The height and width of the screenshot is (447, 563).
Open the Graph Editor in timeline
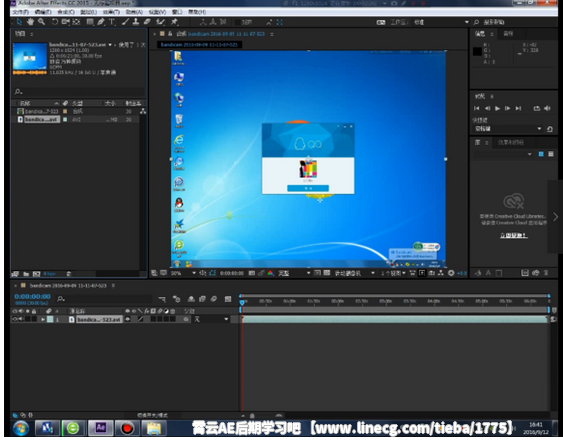point(228,299)
